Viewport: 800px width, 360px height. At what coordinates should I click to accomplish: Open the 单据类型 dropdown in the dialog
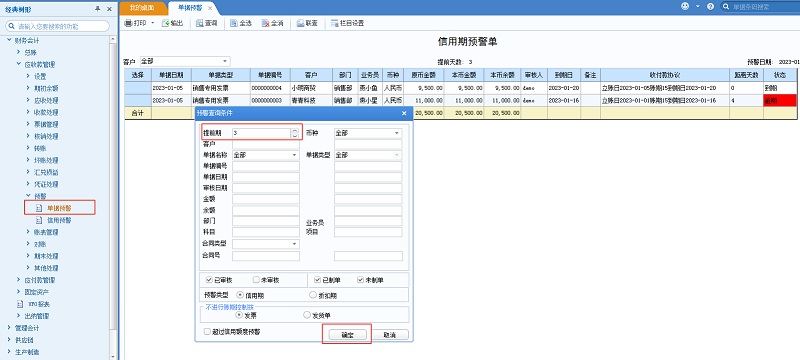coord(397,155)
